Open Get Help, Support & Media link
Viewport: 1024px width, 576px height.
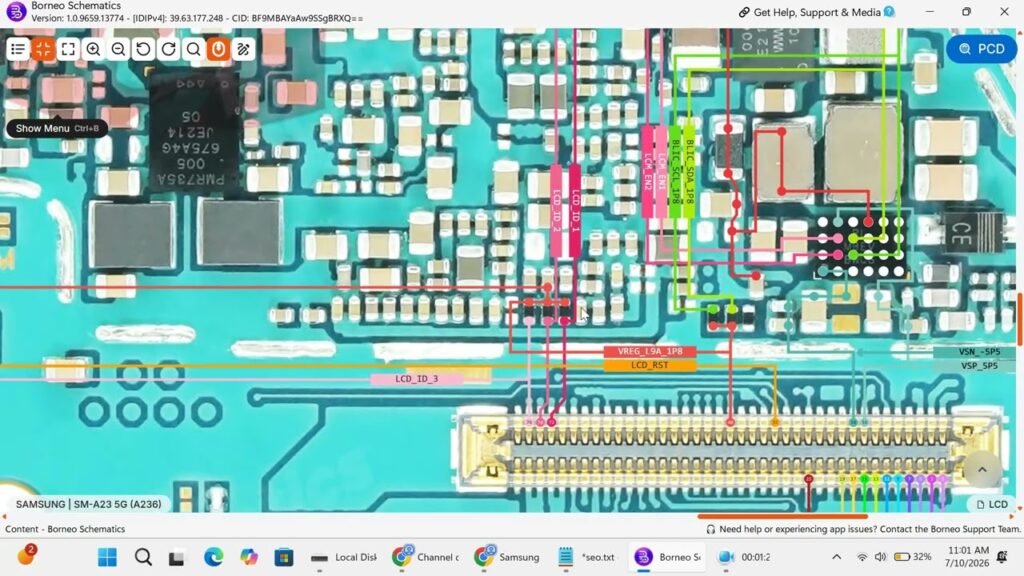(x=816, y=12)
